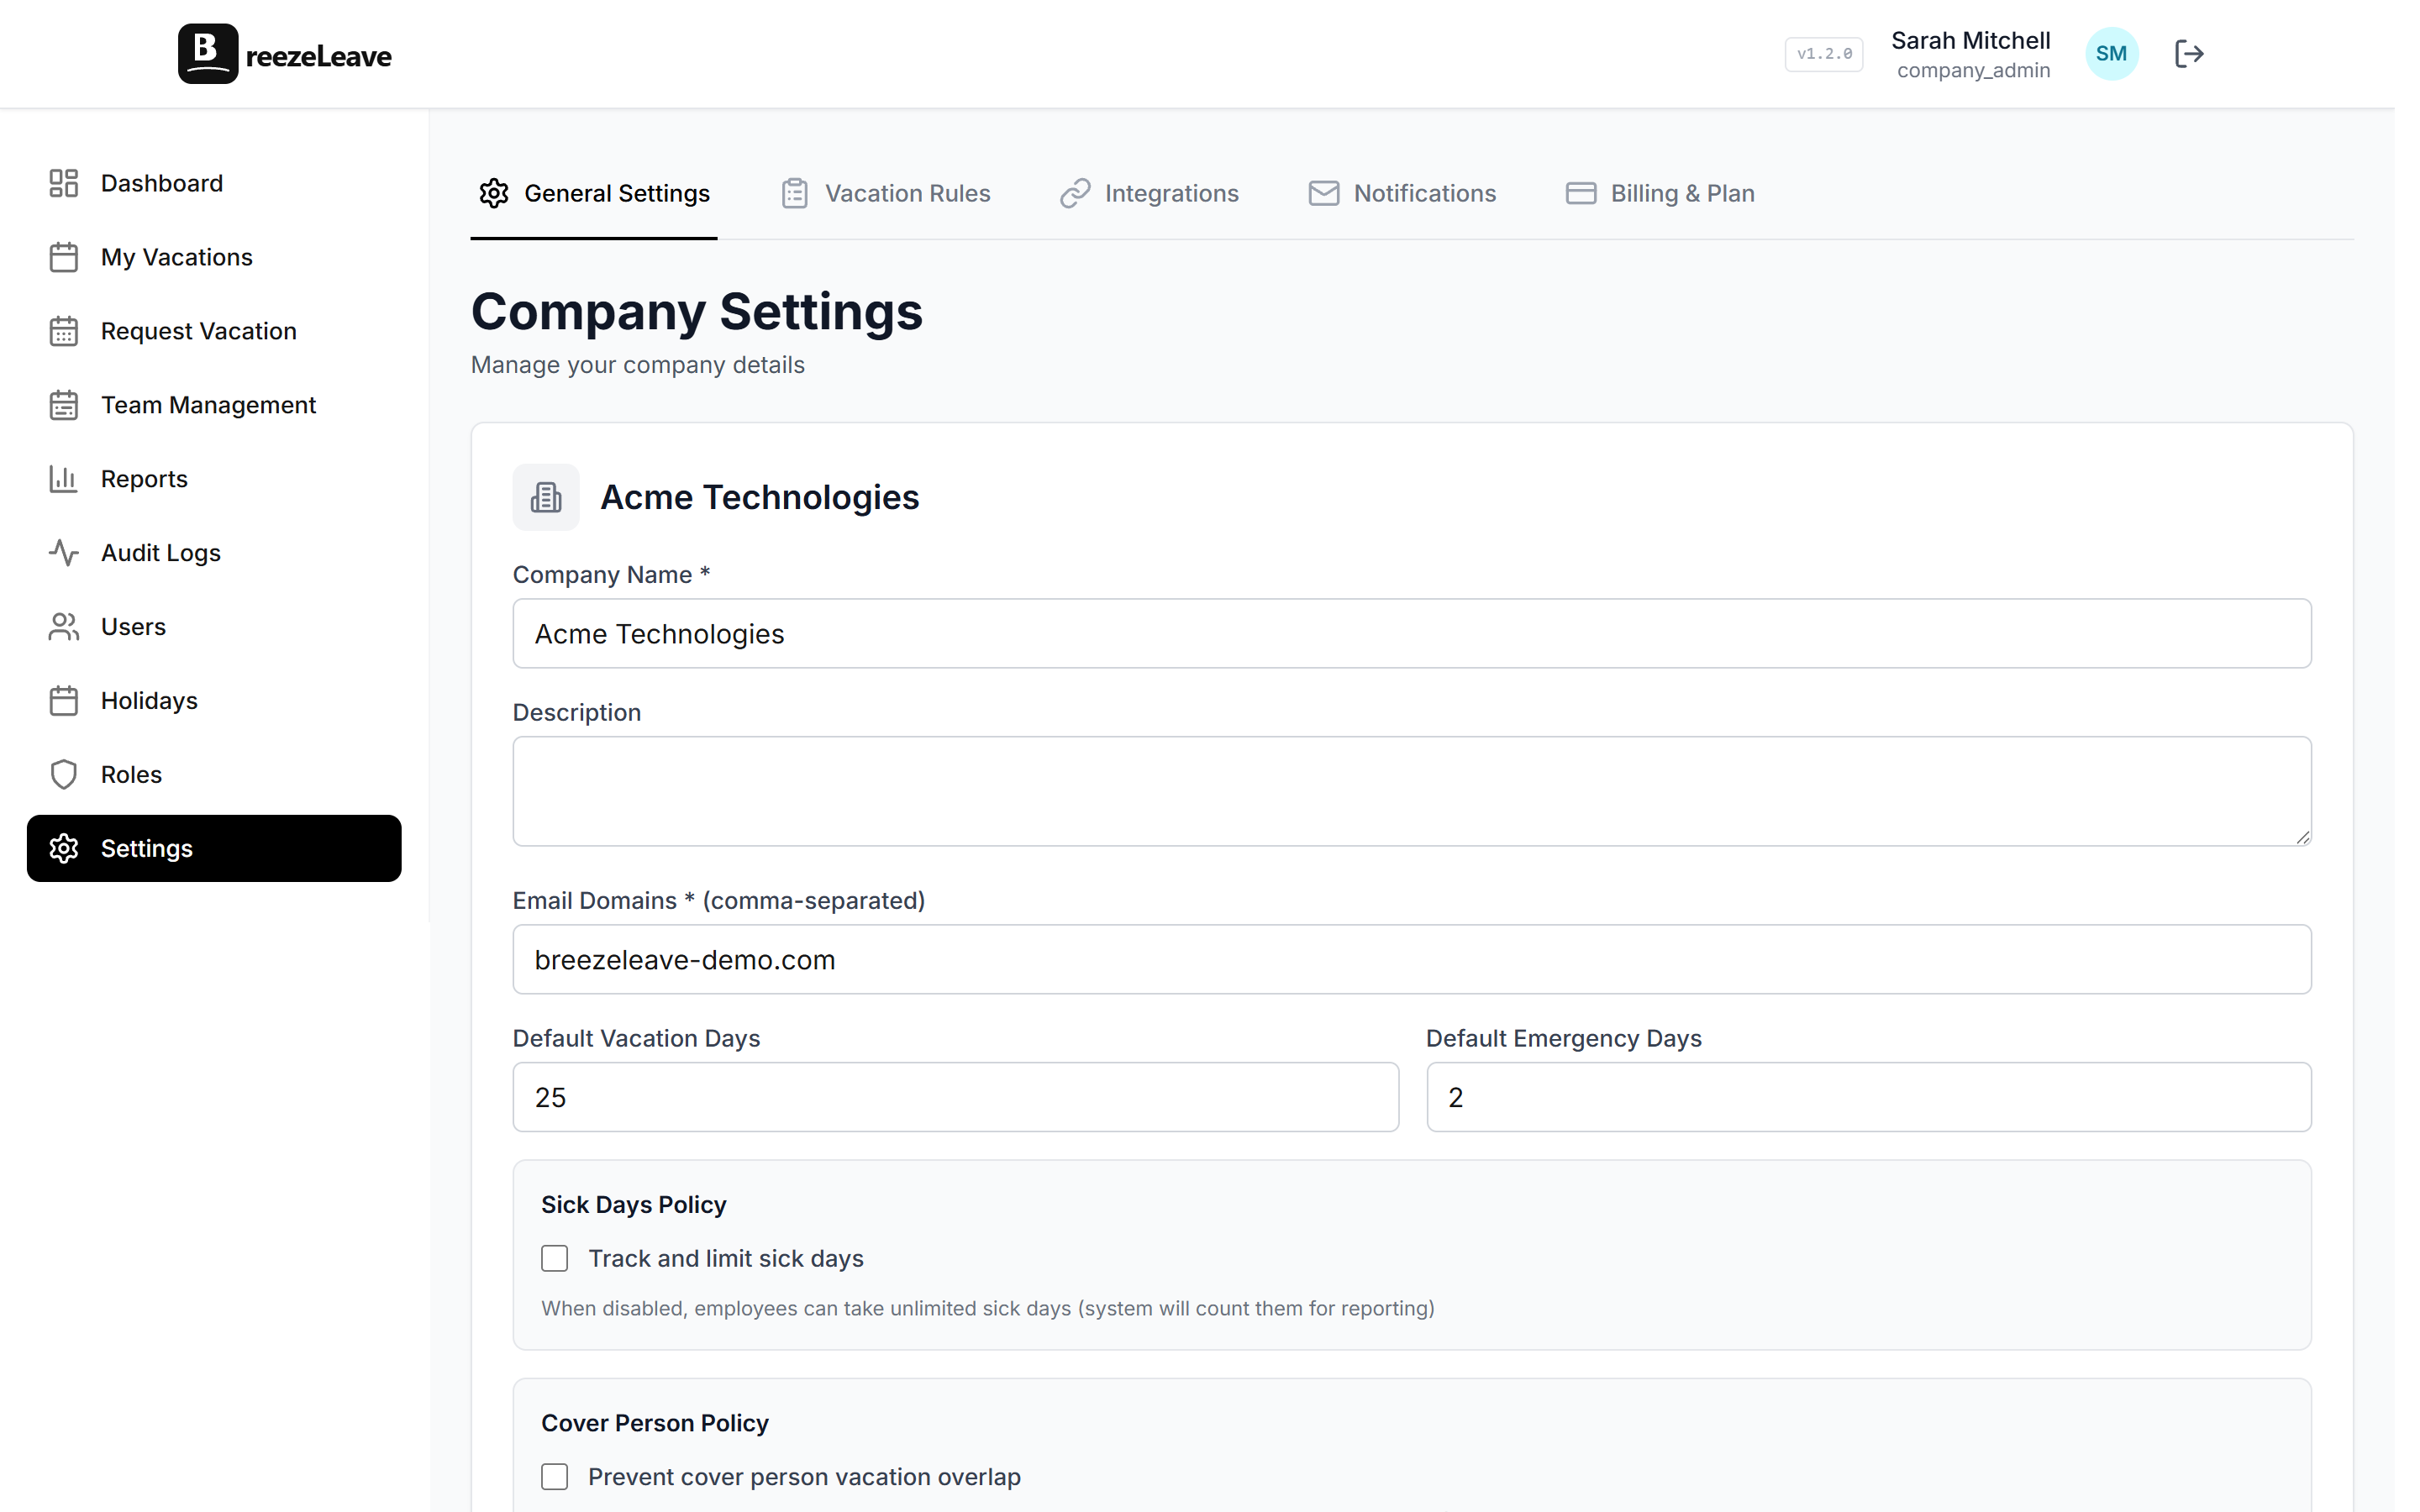Check Prevent cover person vacation overlap

[x=555, y=1477]
